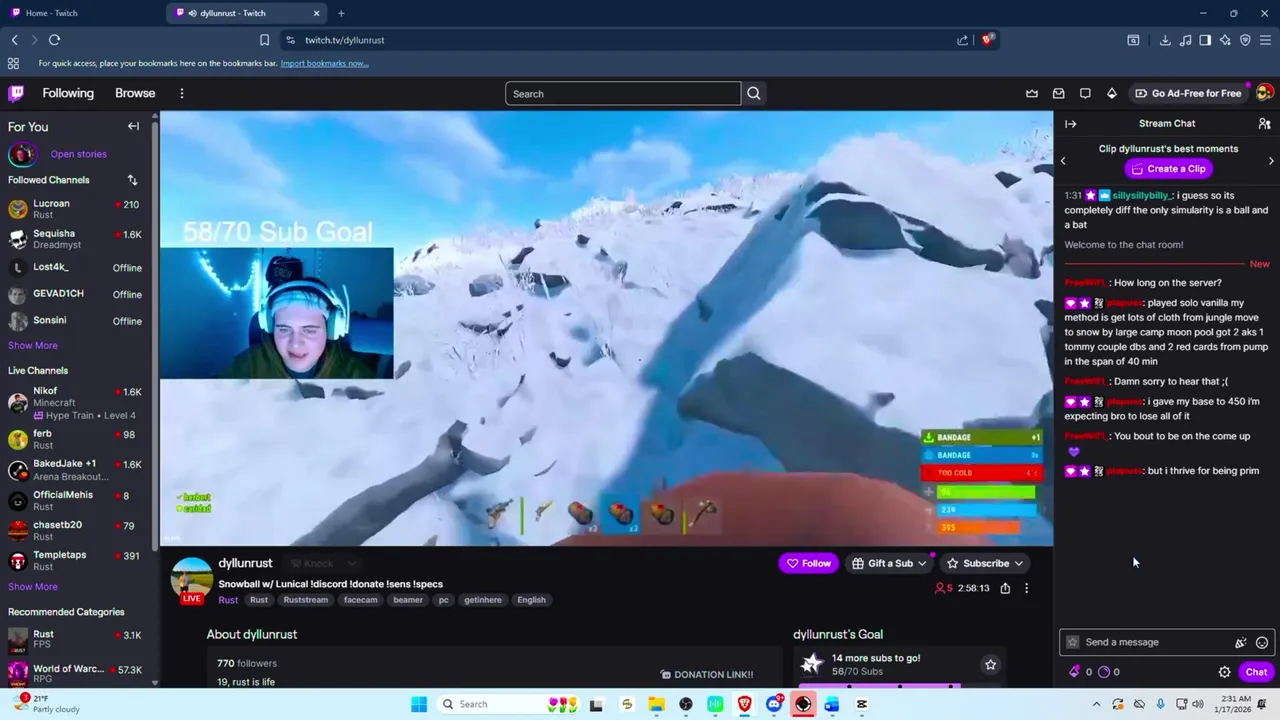
Task: Open the more options dots beside Browse
Action: pyautogui.click(x=181, y=93)
